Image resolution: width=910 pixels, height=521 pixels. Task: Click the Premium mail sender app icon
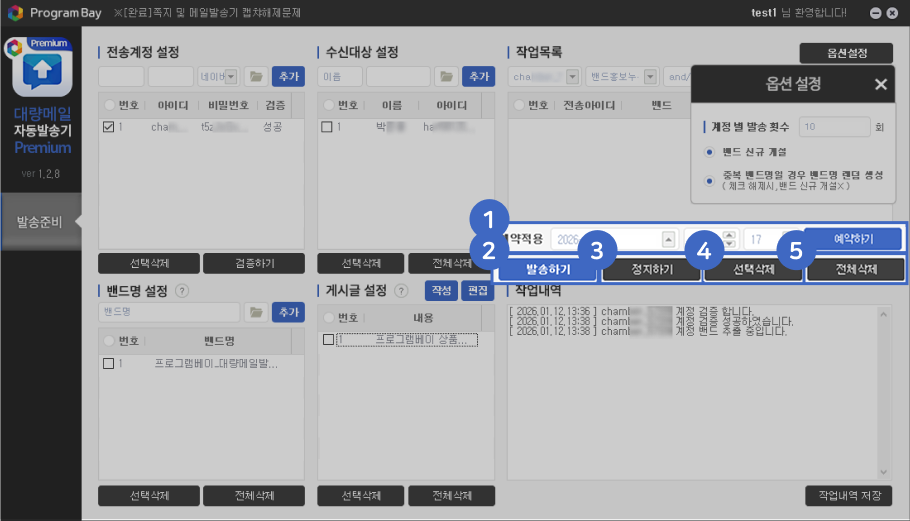(x=41, y=69)
